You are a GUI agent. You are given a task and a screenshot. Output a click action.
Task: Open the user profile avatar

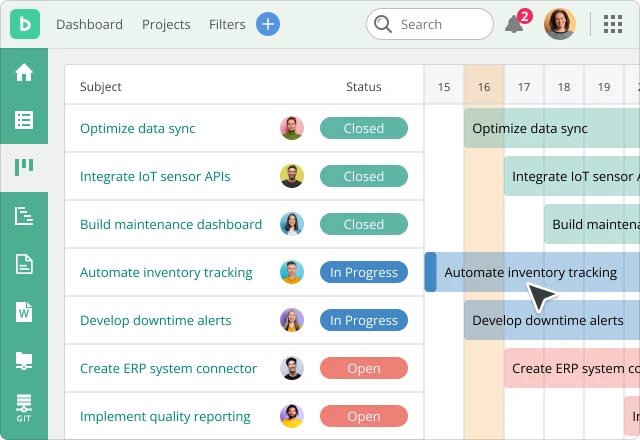(x=560, y=24)
